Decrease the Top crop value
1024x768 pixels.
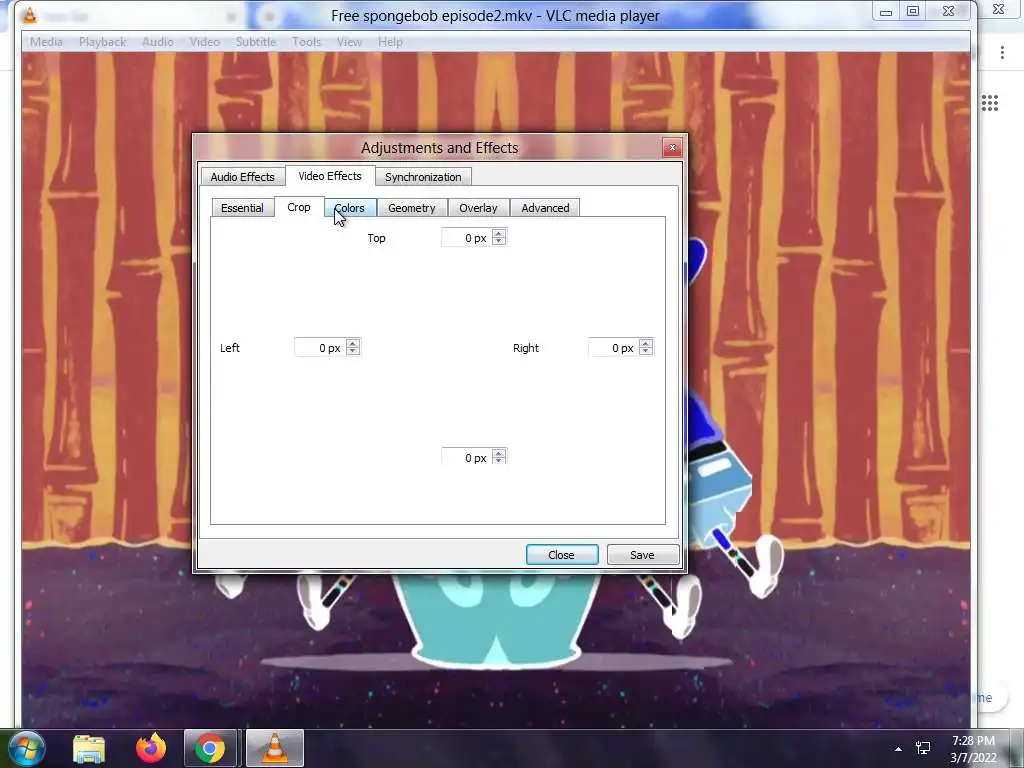[499, 242]
